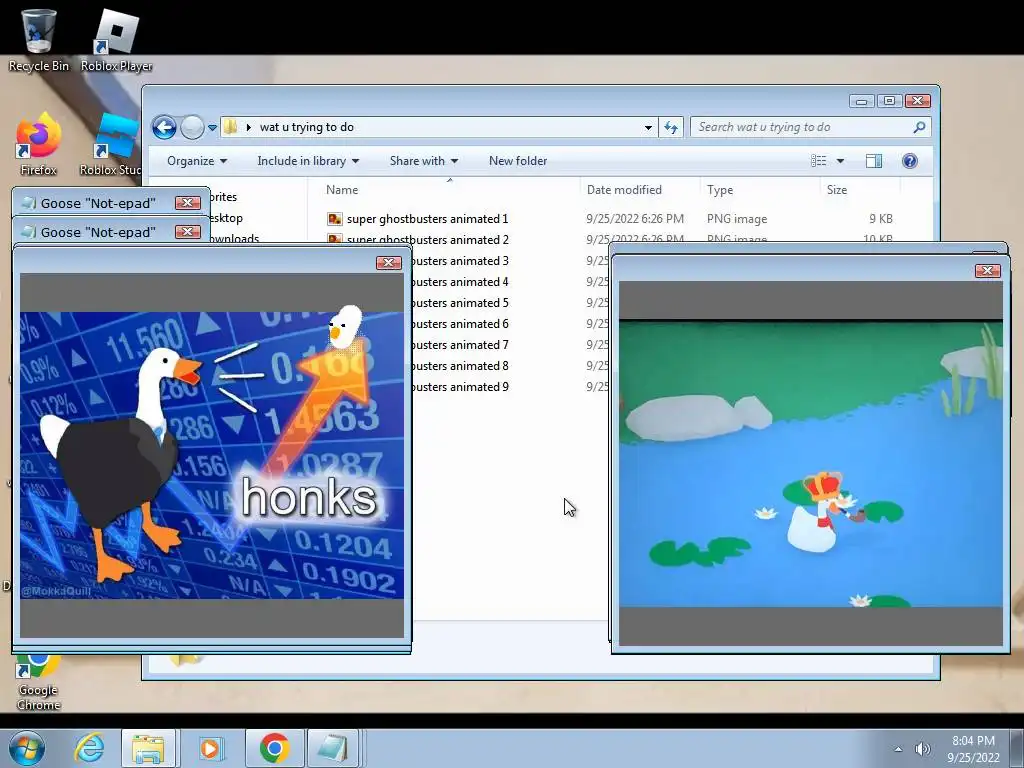Screen dimensions: 1024x768
Task: Expand the address bar history dropdown
Action: [648, 127]
